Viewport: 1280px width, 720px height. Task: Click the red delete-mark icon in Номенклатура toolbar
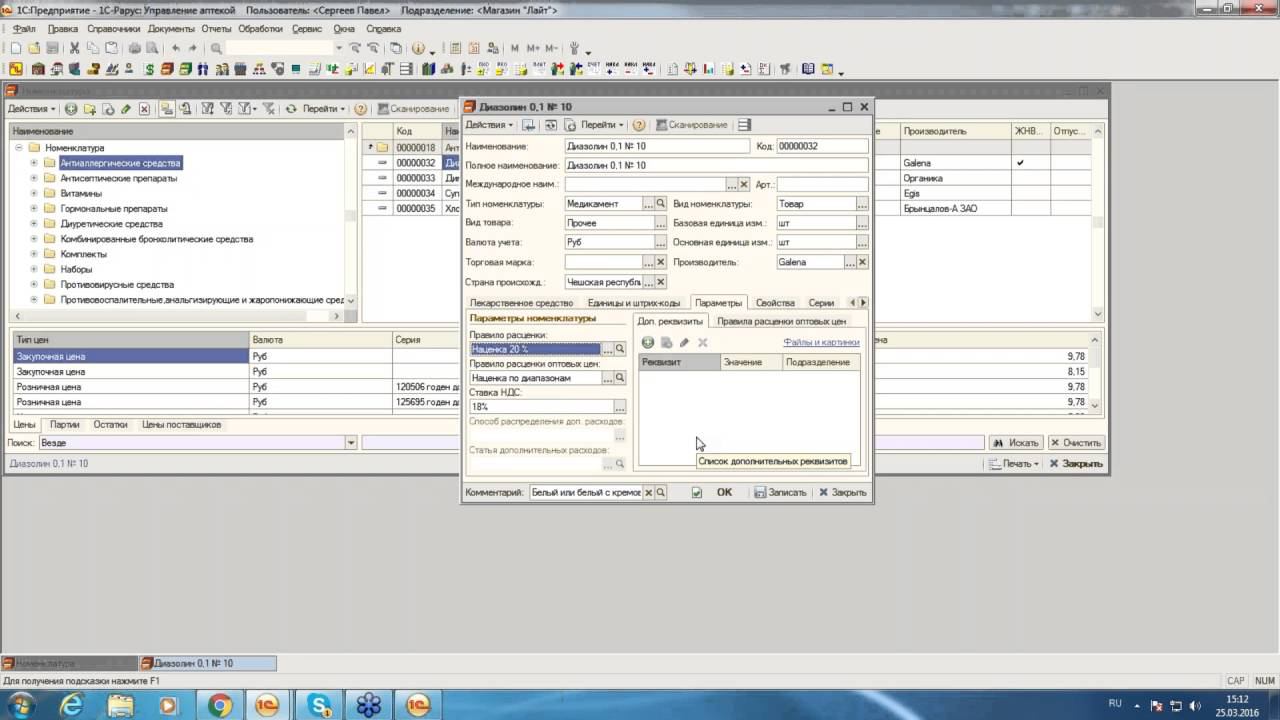click(x=144, y=109)
